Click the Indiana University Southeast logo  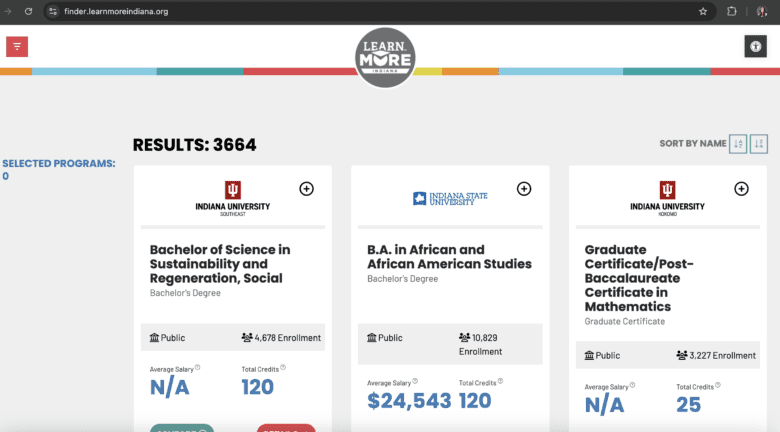point(232,198)
